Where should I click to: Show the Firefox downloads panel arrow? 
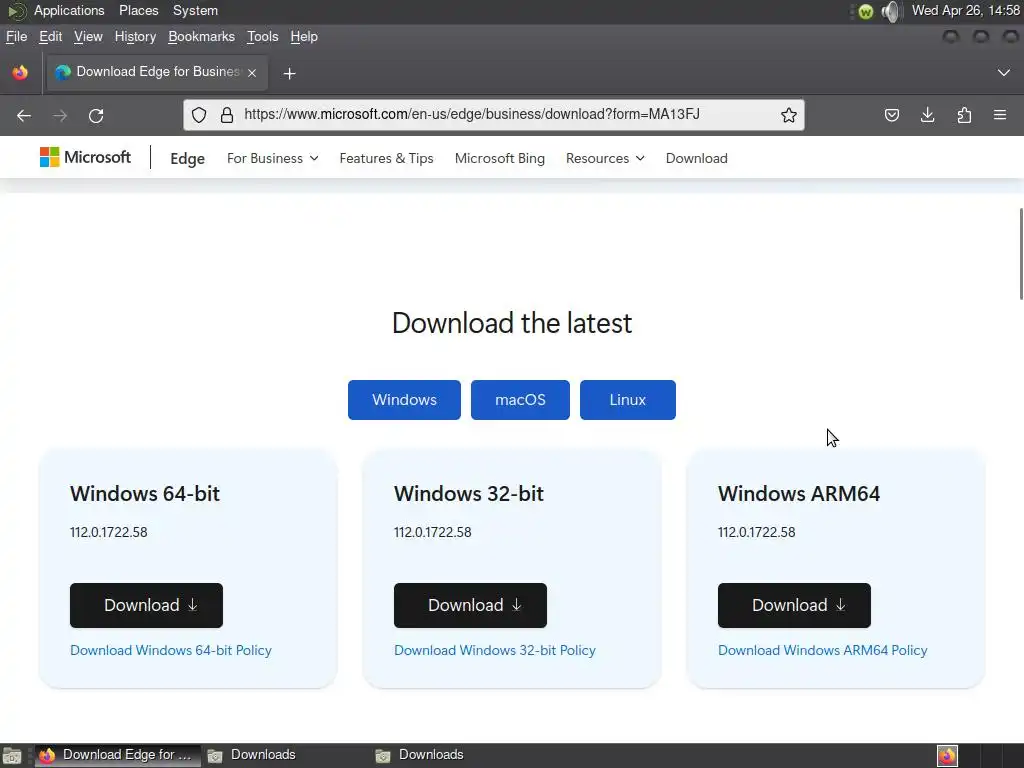pyautogui.click(x=927, y=116)
